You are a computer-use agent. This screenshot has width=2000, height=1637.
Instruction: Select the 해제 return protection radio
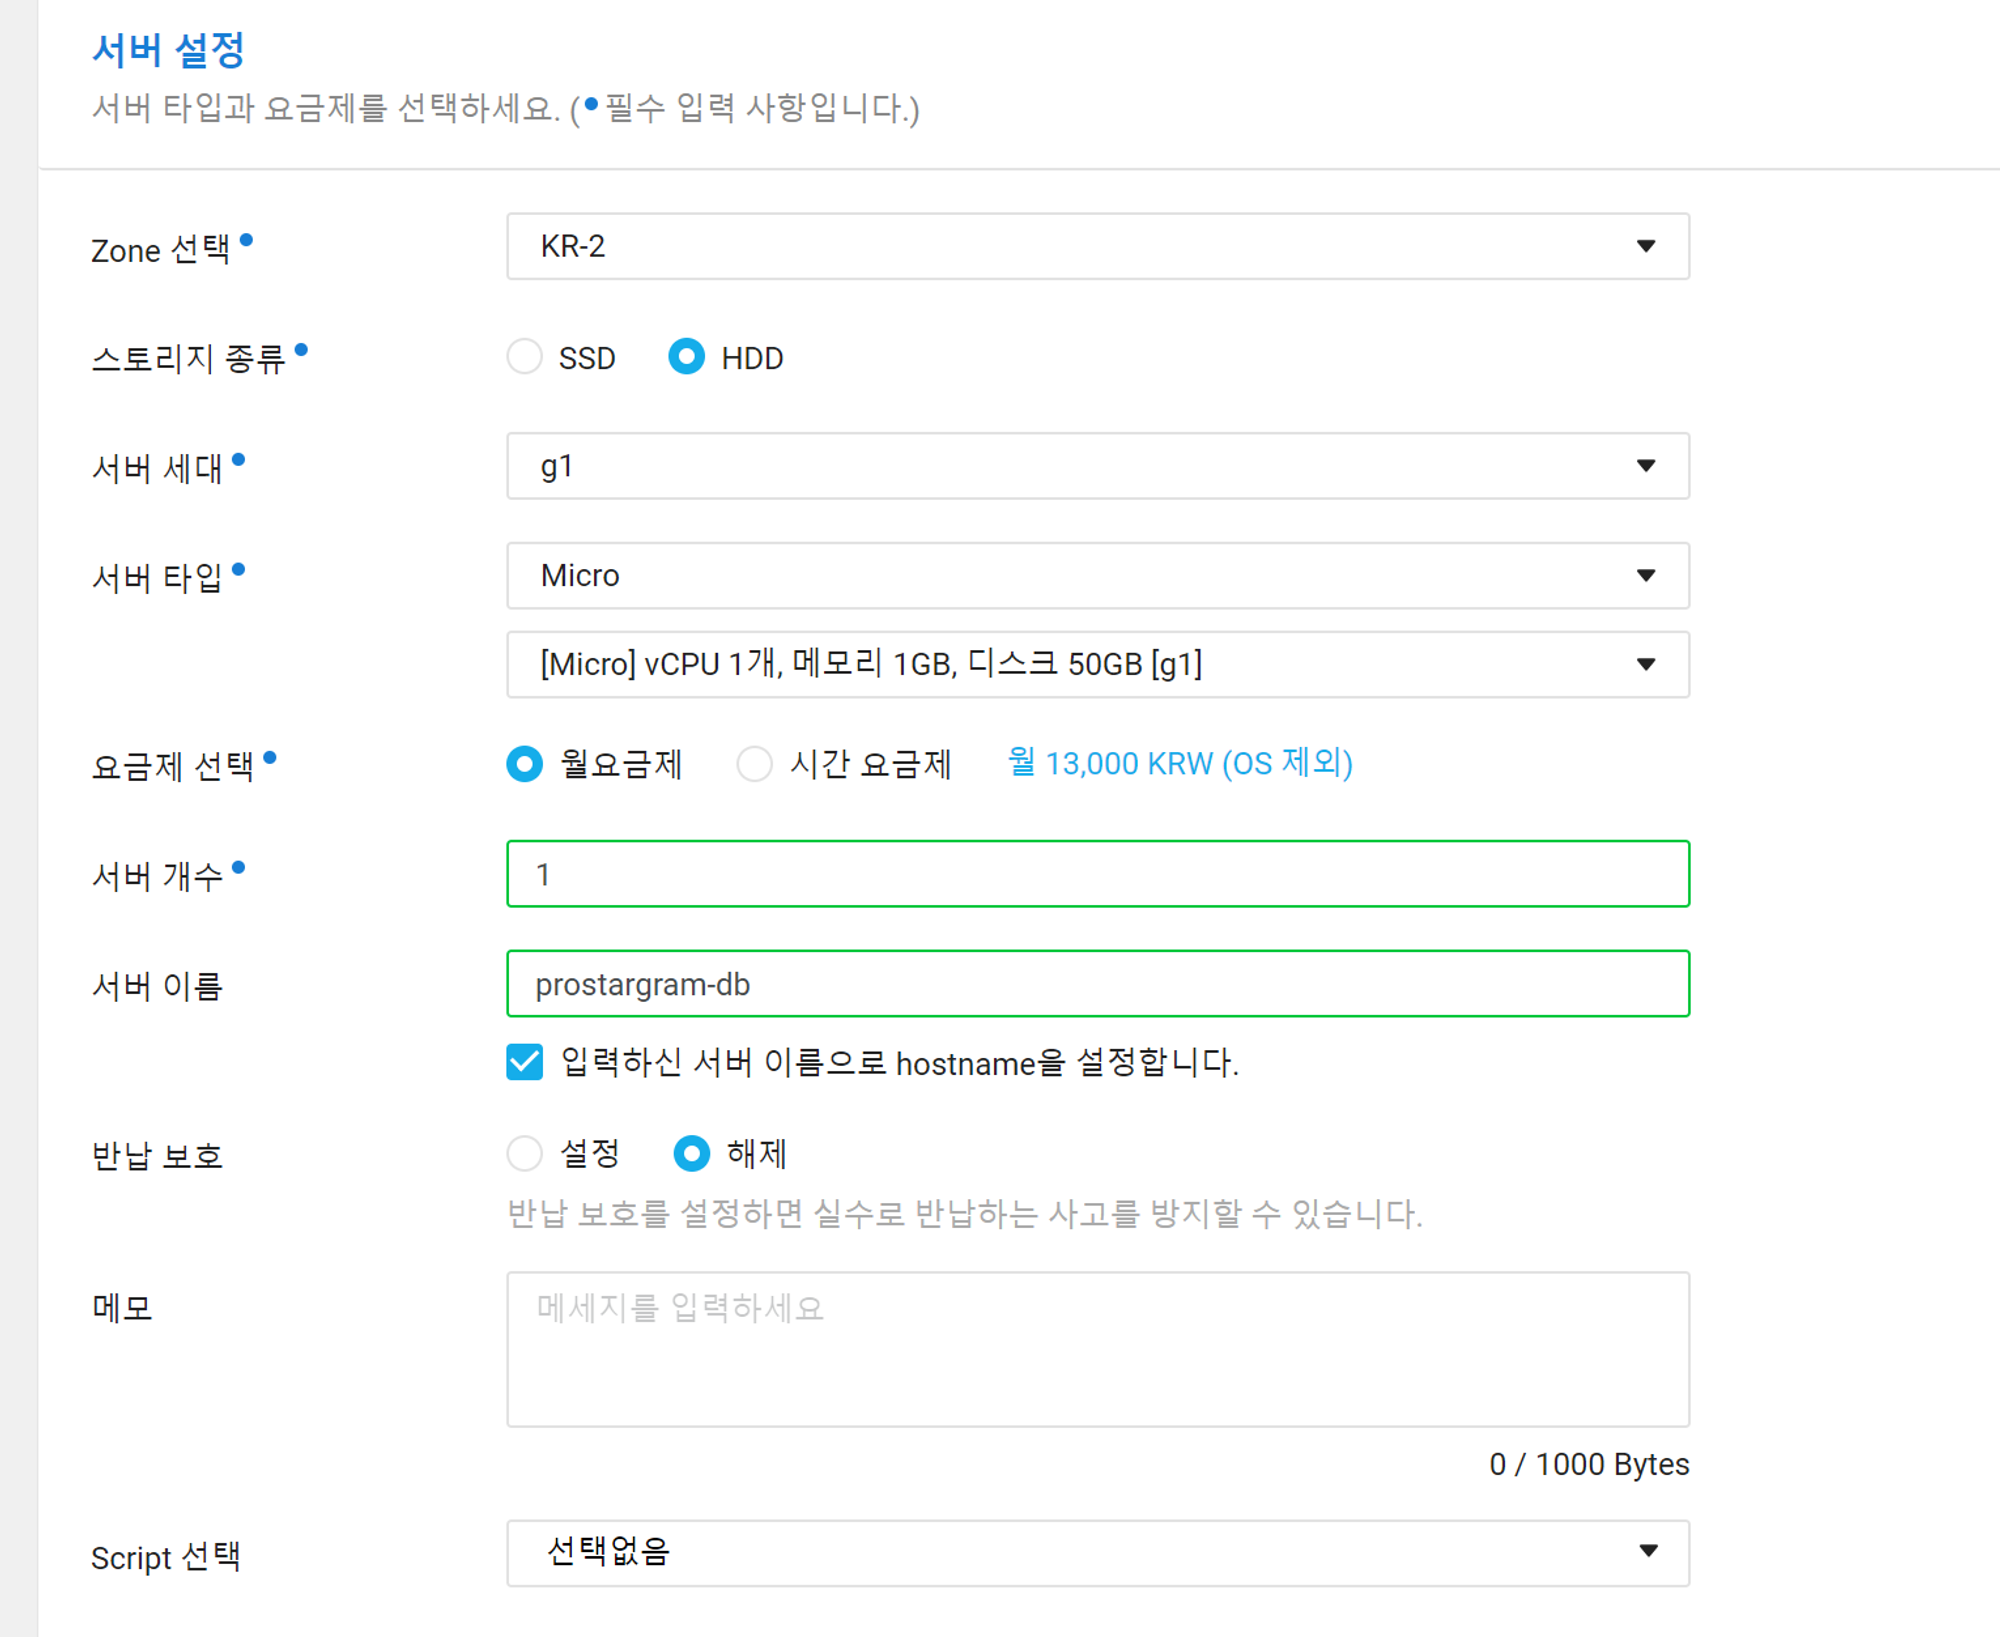pyautogui.click(x=692, y=1154)
